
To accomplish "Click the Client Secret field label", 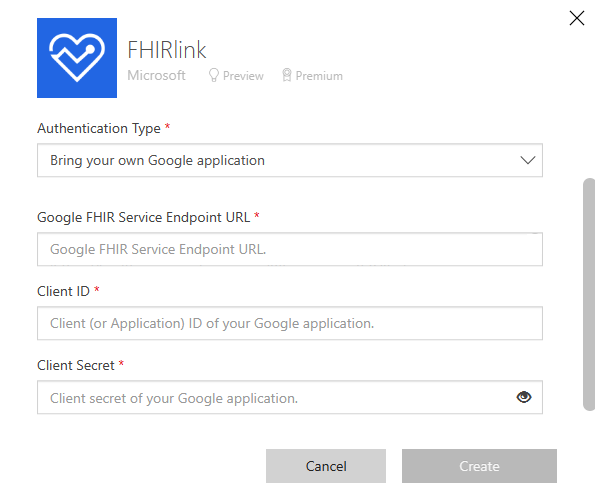I will [76, 365].
